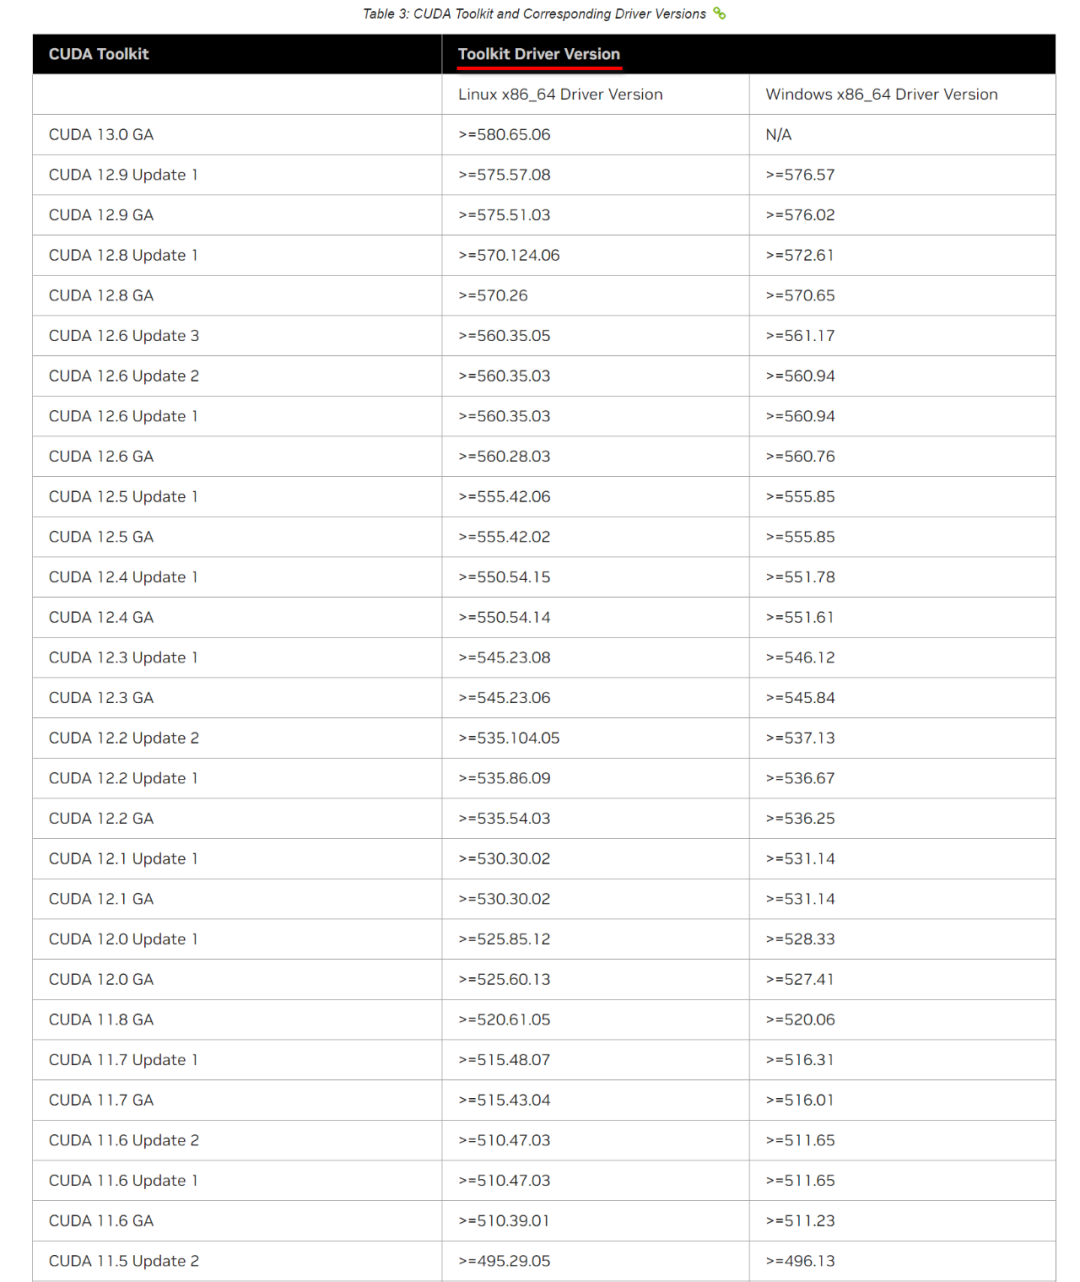1080x1282 pixels.
Task: Click the >=570.124.06 driver version cell
Action: click(x=509, y=255)
